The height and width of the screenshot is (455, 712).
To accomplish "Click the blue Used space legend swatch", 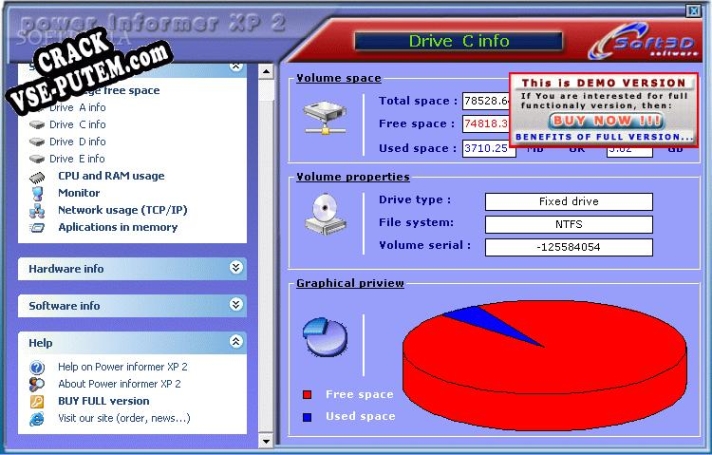I will [x=307, y=417].
